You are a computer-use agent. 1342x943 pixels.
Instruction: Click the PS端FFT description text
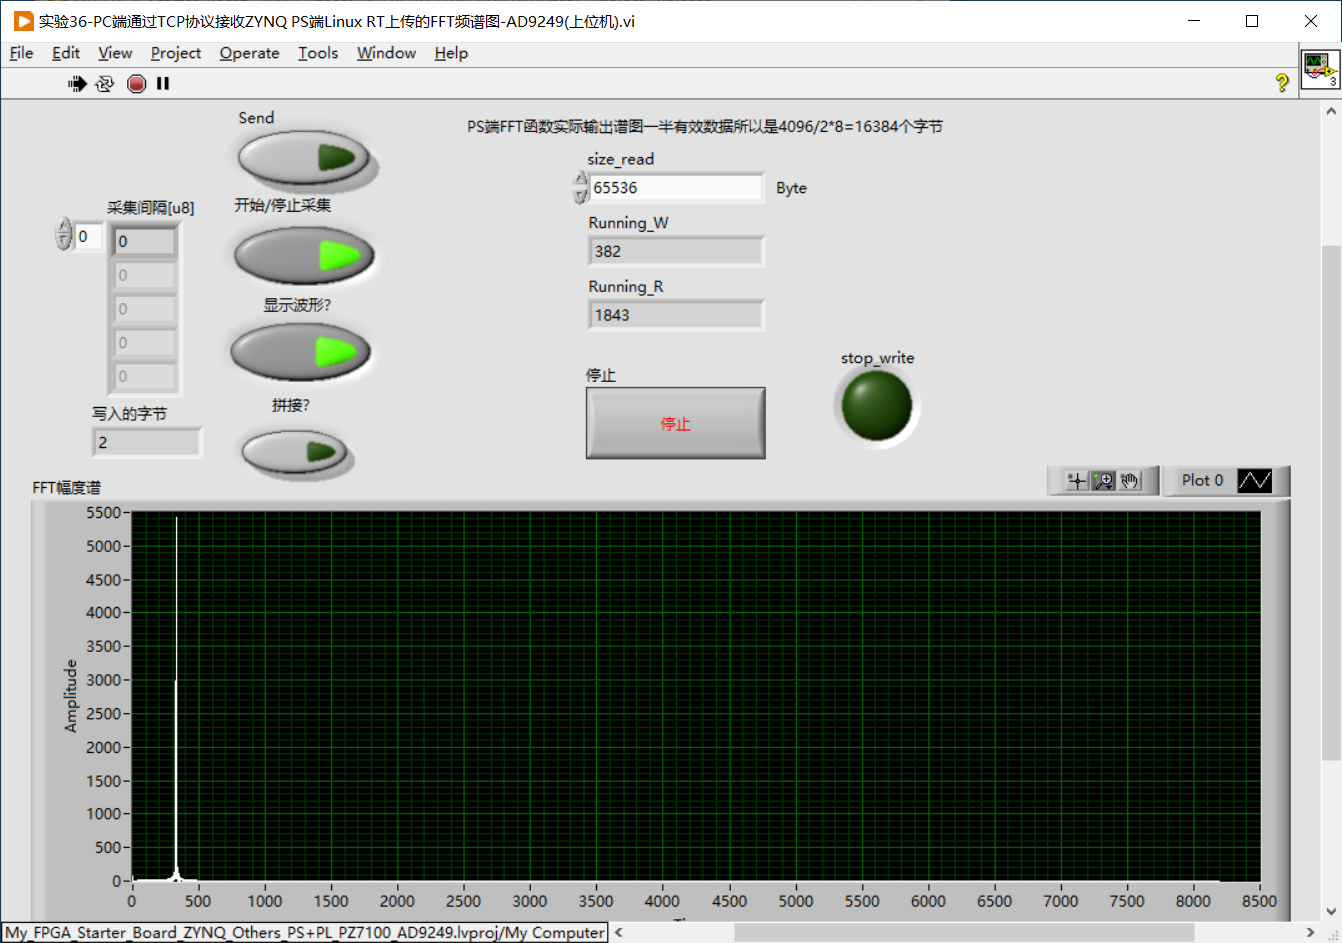coord(705,127)
